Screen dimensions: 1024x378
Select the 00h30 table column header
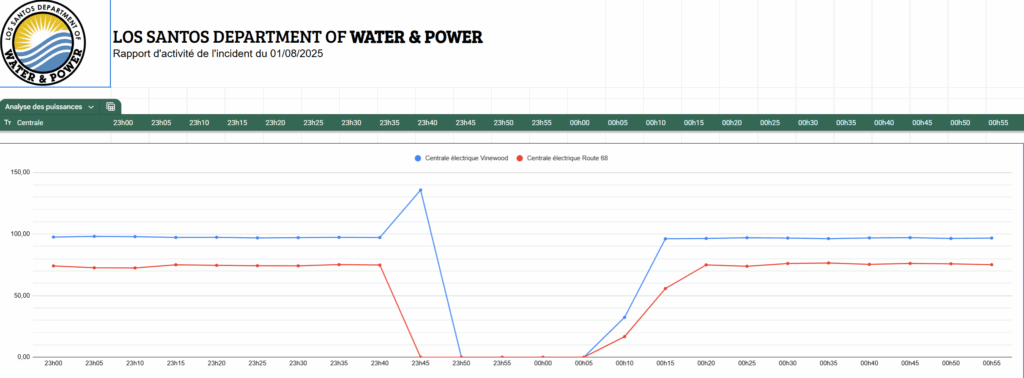[808, 123]
